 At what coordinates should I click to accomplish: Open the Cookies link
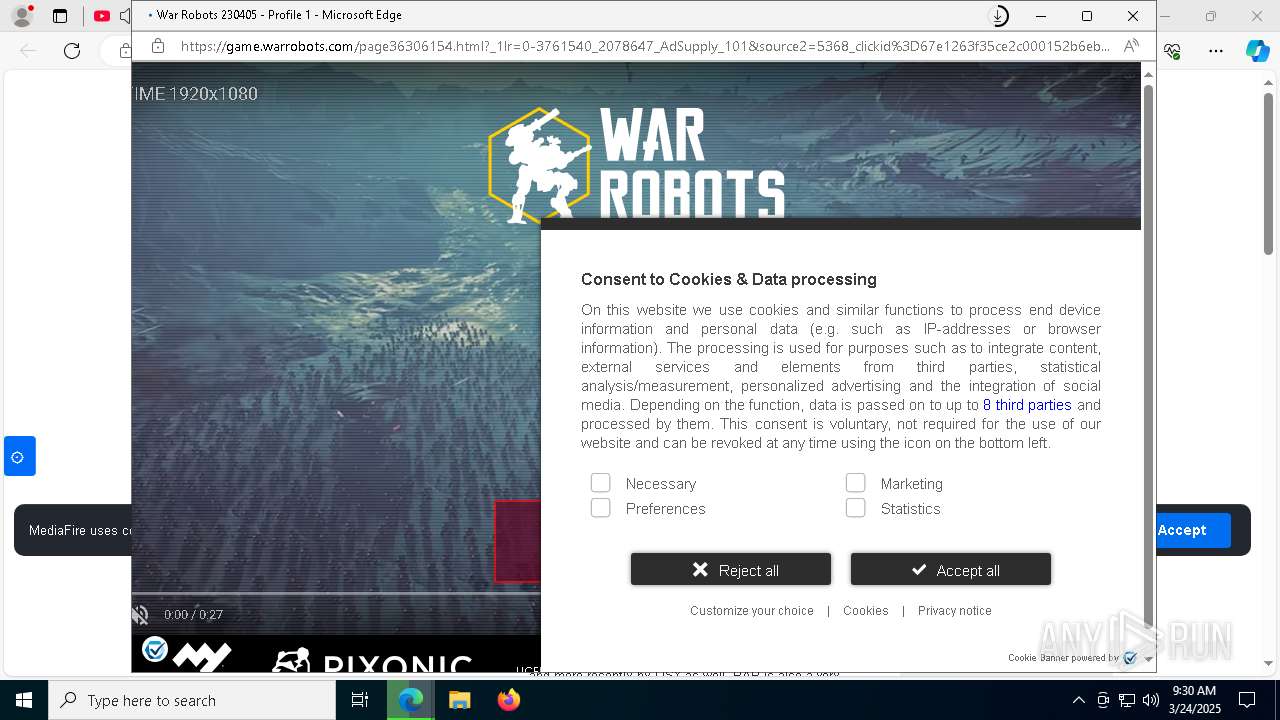866,610
